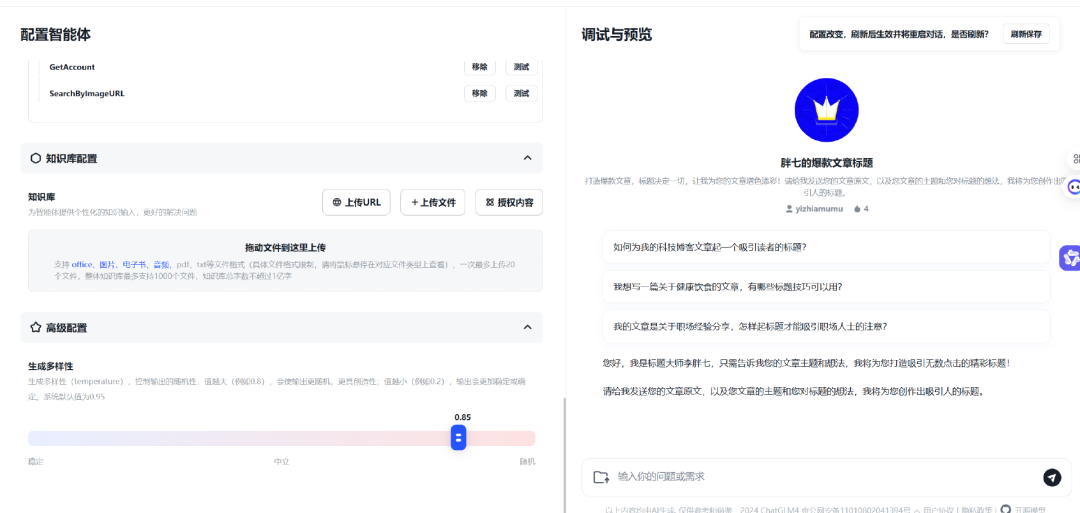The width and height of the screenshot is (1080, 513).
Task: Click the grid icon at top right edge
Action: (x=1076, y=158)
